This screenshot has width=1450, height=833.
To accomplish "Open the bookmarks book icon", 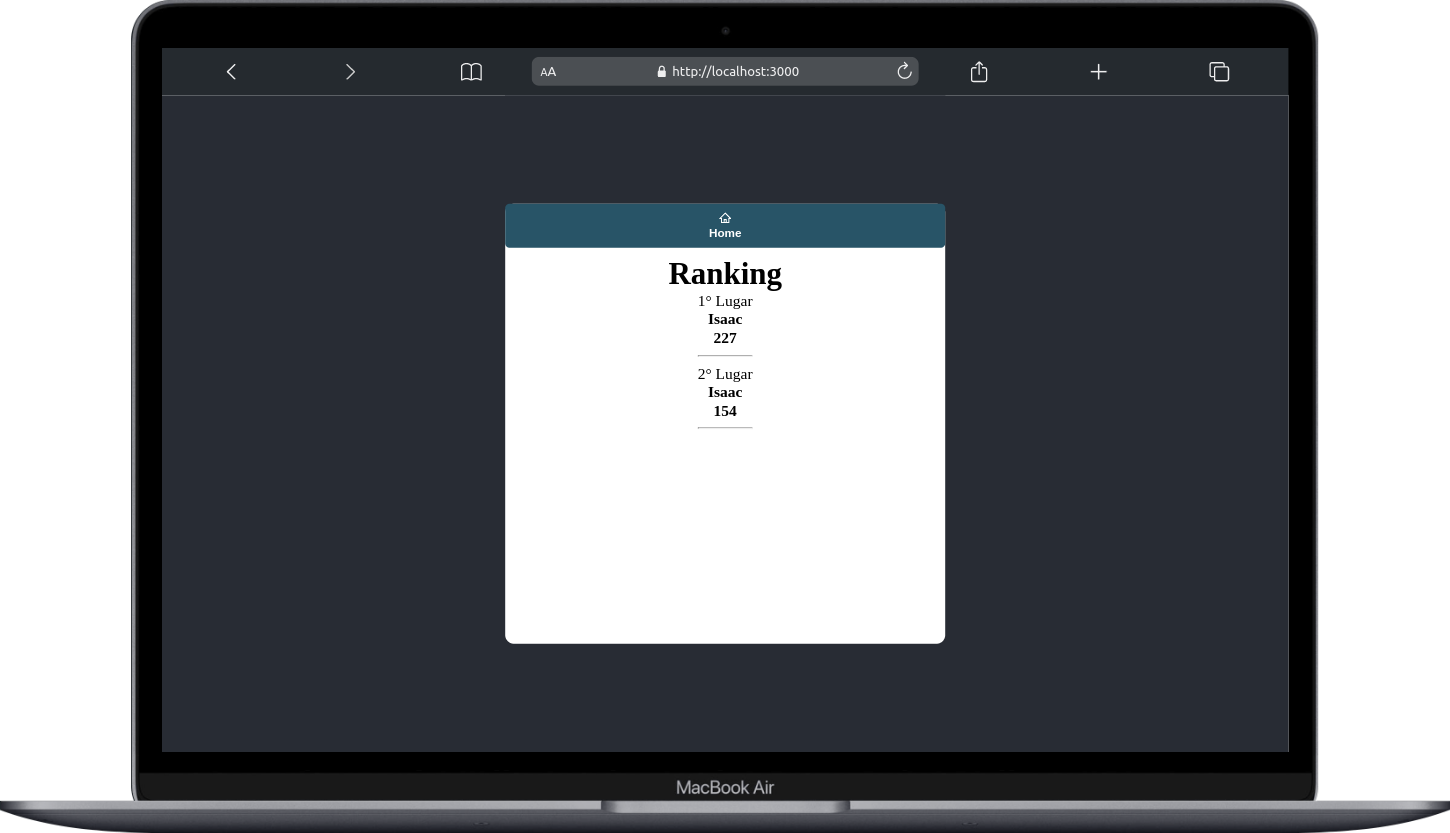I will point(471,72).
